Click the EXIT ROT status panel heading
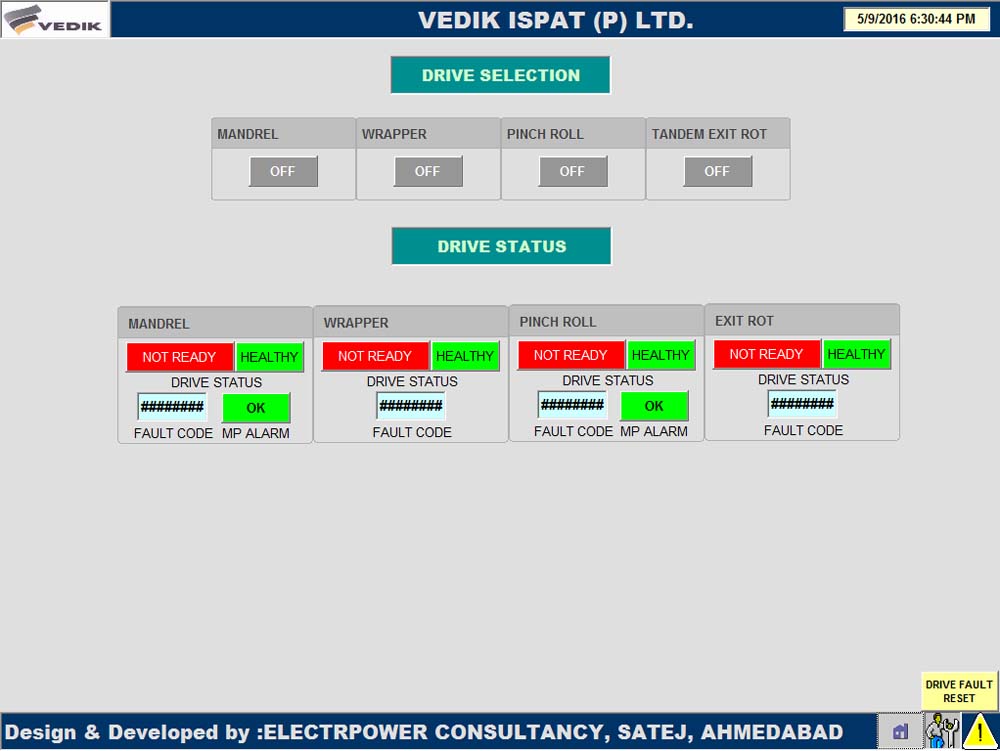The image size is (1000, 751). coord(744,321)
